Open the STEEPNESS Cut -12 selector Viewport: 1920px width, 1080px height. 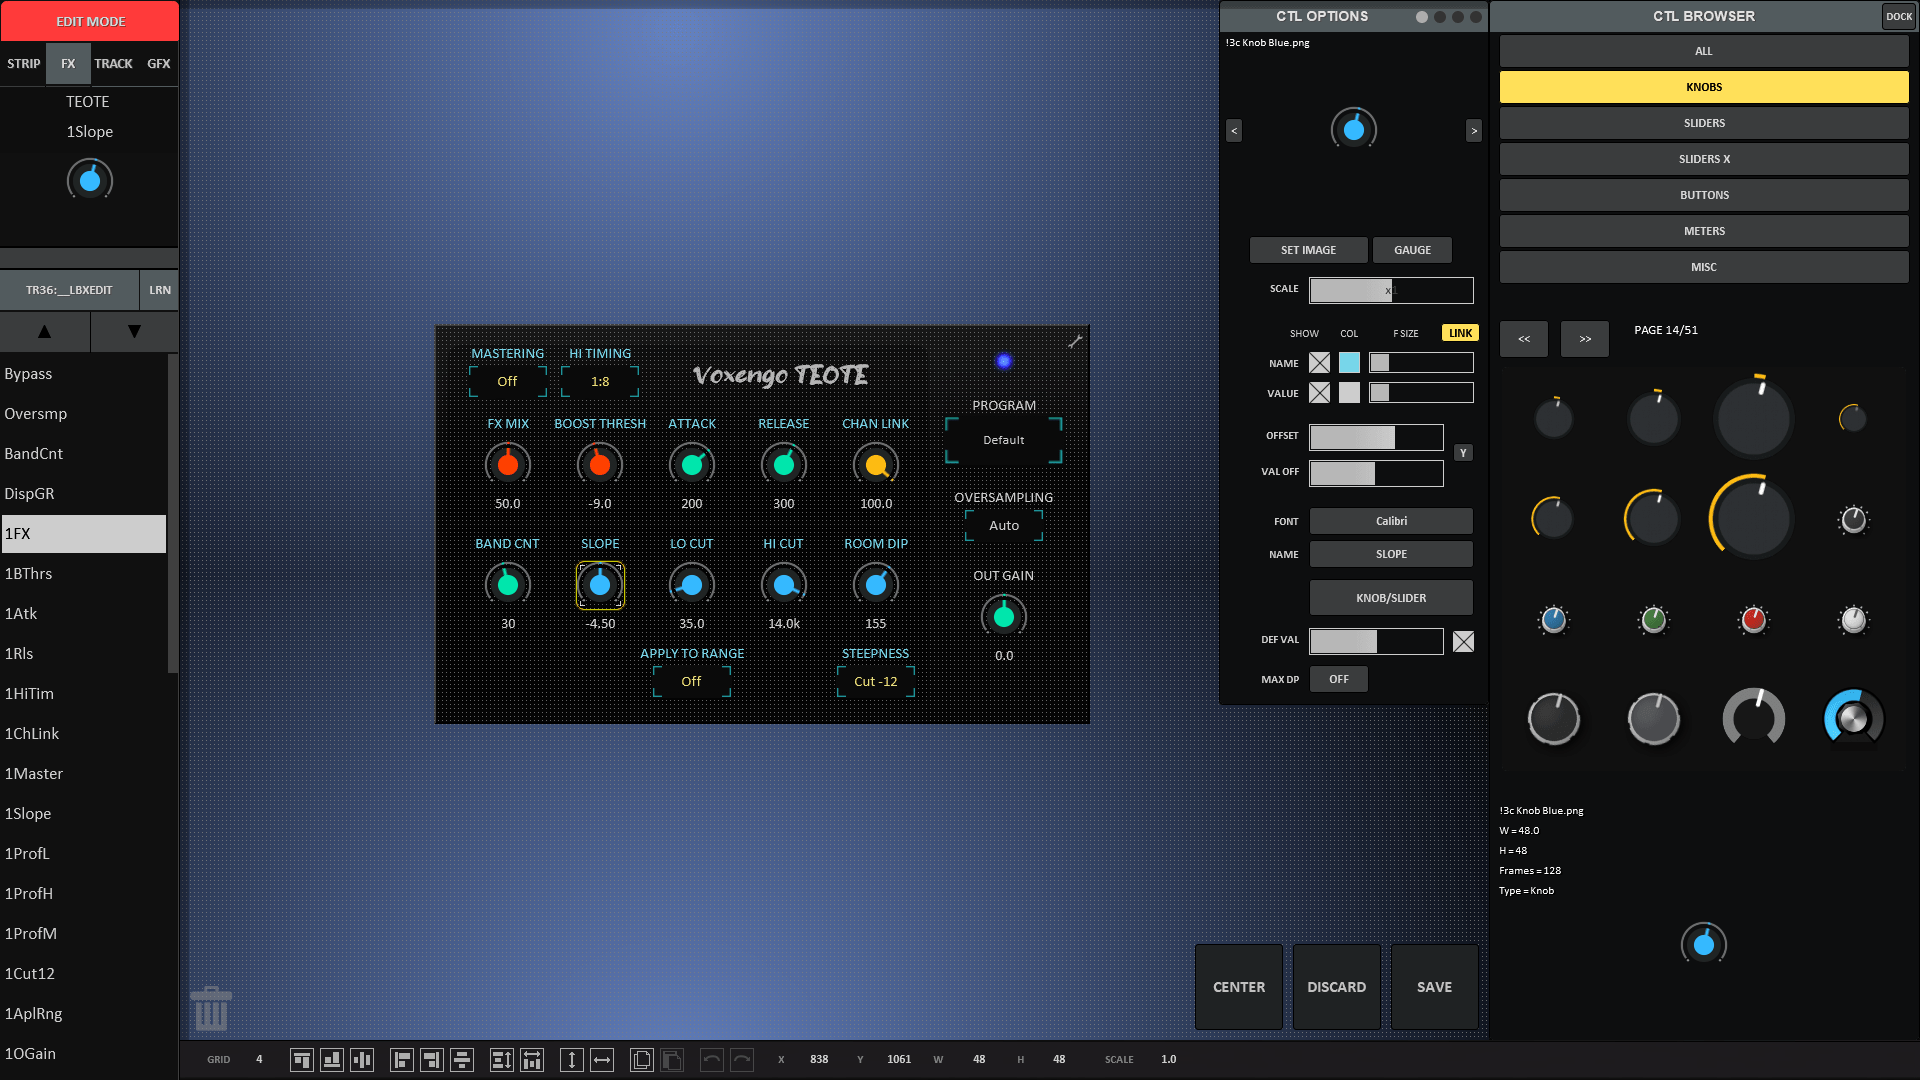[x=876, y=681]
